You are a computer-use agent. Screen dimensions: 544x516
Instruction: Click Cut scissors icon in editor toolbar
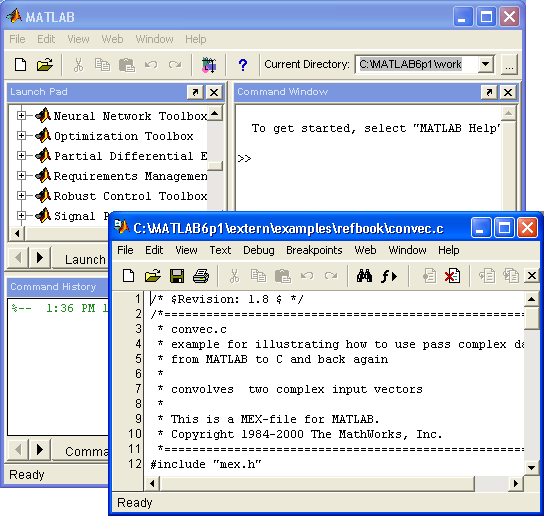coord(235,276)
